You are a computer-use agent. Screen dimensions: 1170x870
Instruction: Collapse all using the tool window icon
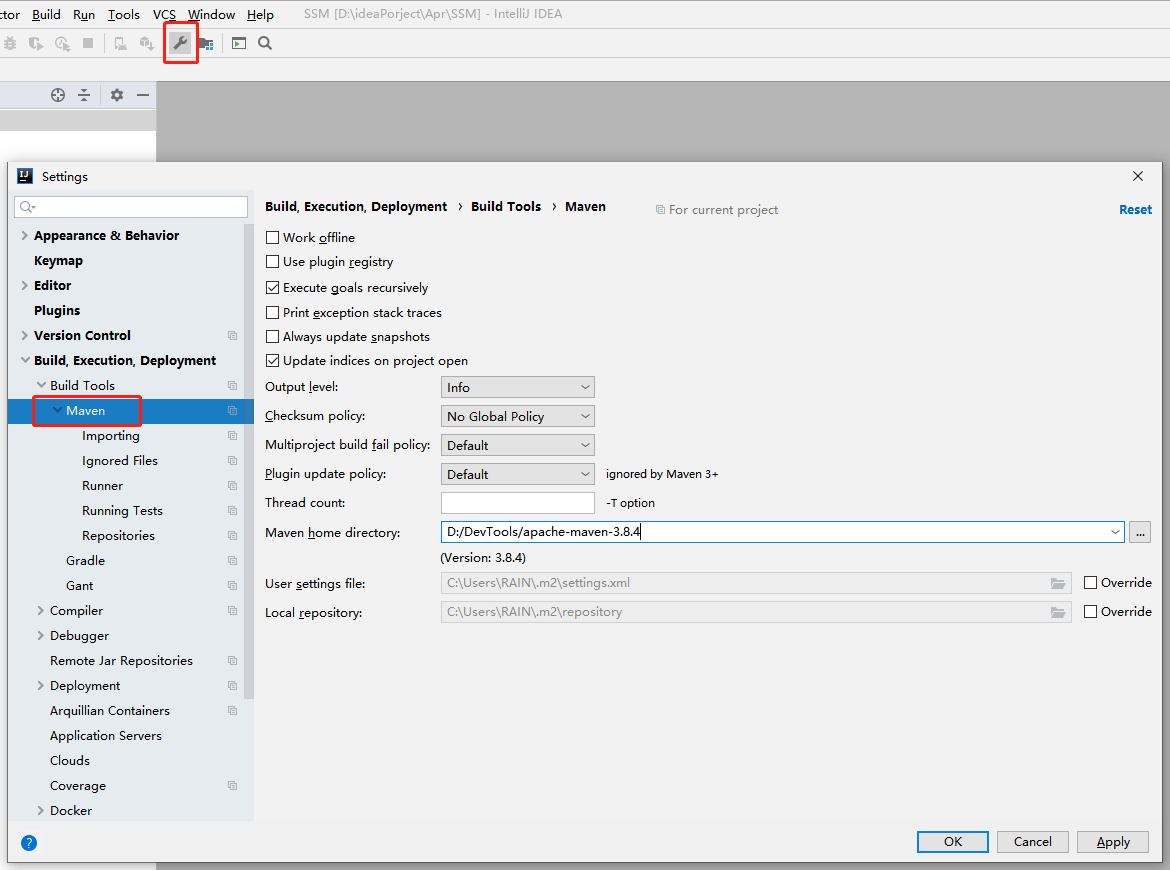point(84,95)
